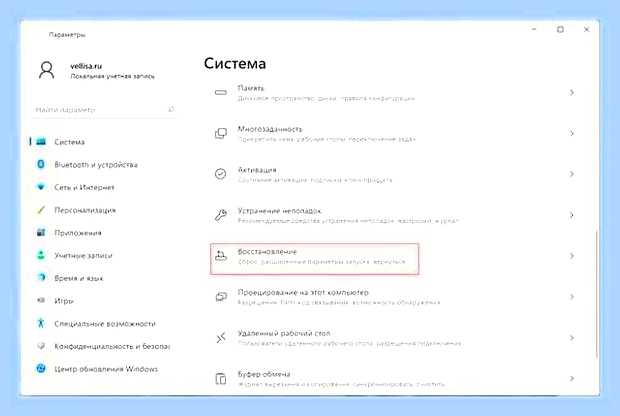Screen dimensions: 620x416
Task: Close the Параметры window
Action: 586,29
